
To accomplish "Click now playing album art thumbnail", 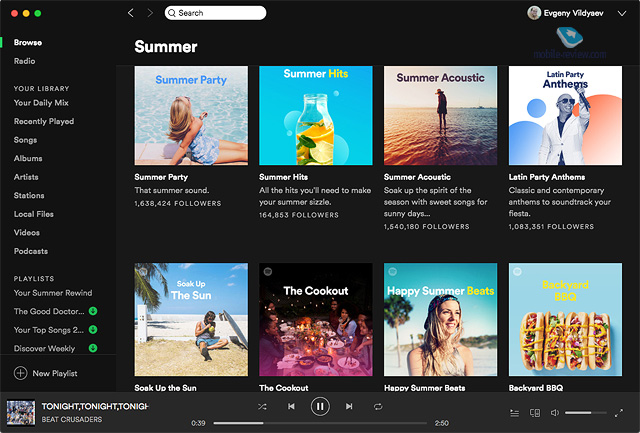I will 21,413.
